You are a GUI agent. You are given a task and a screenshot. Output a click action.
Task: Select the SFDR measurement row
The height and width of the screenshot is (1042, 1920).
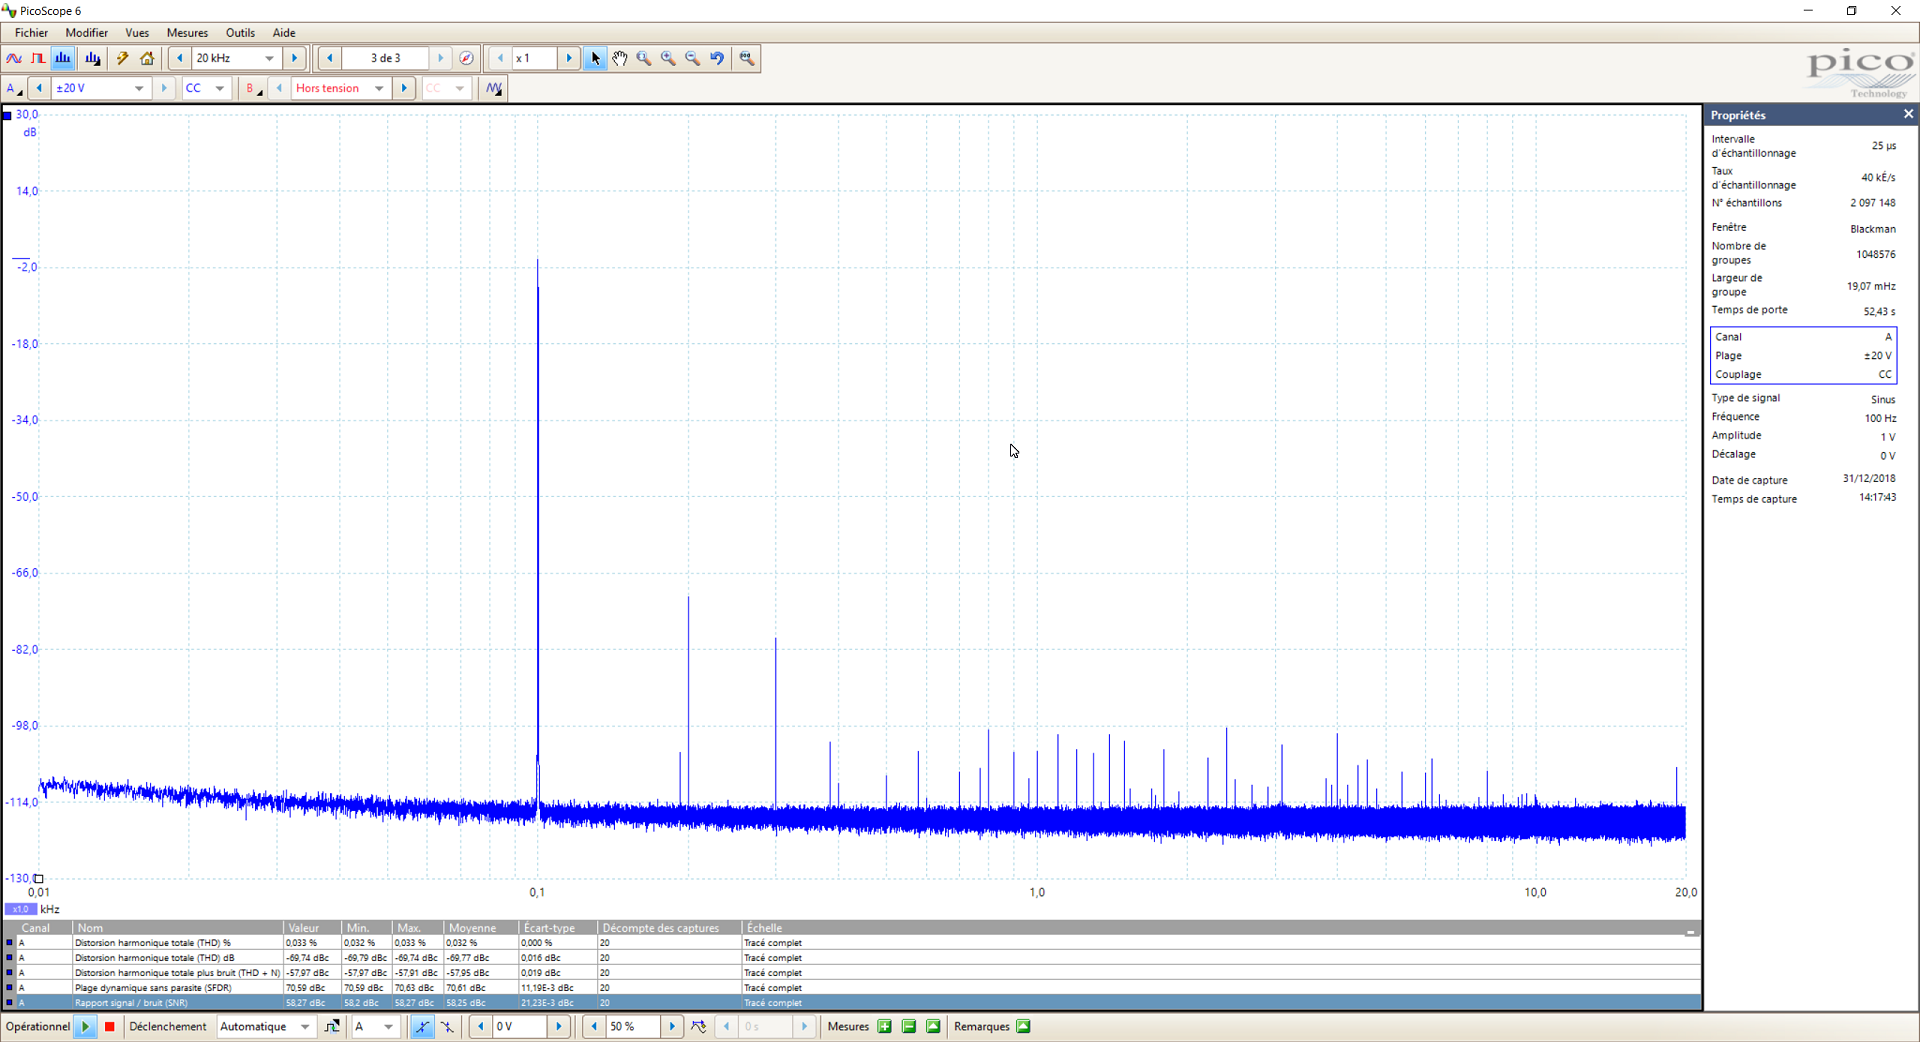point(852,988)
